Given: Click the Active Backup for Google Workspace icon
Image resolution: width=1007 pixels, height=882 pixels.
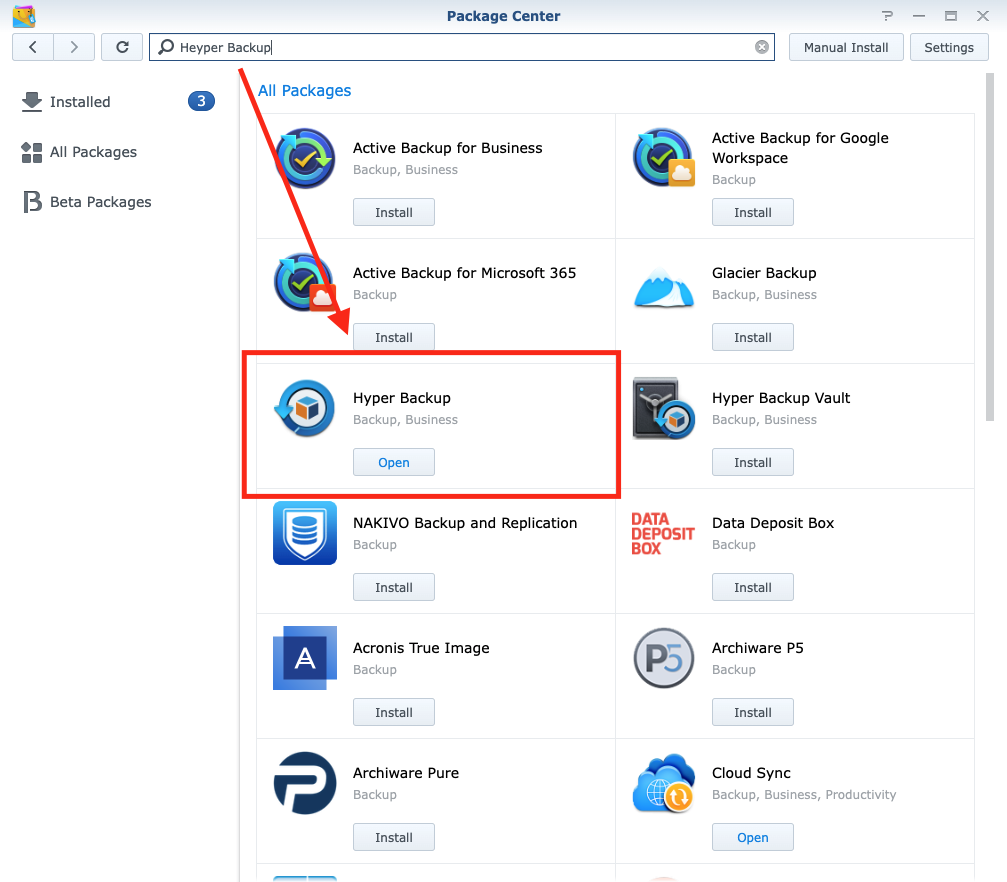Looking at the screenshot, I should coord(663,158).
